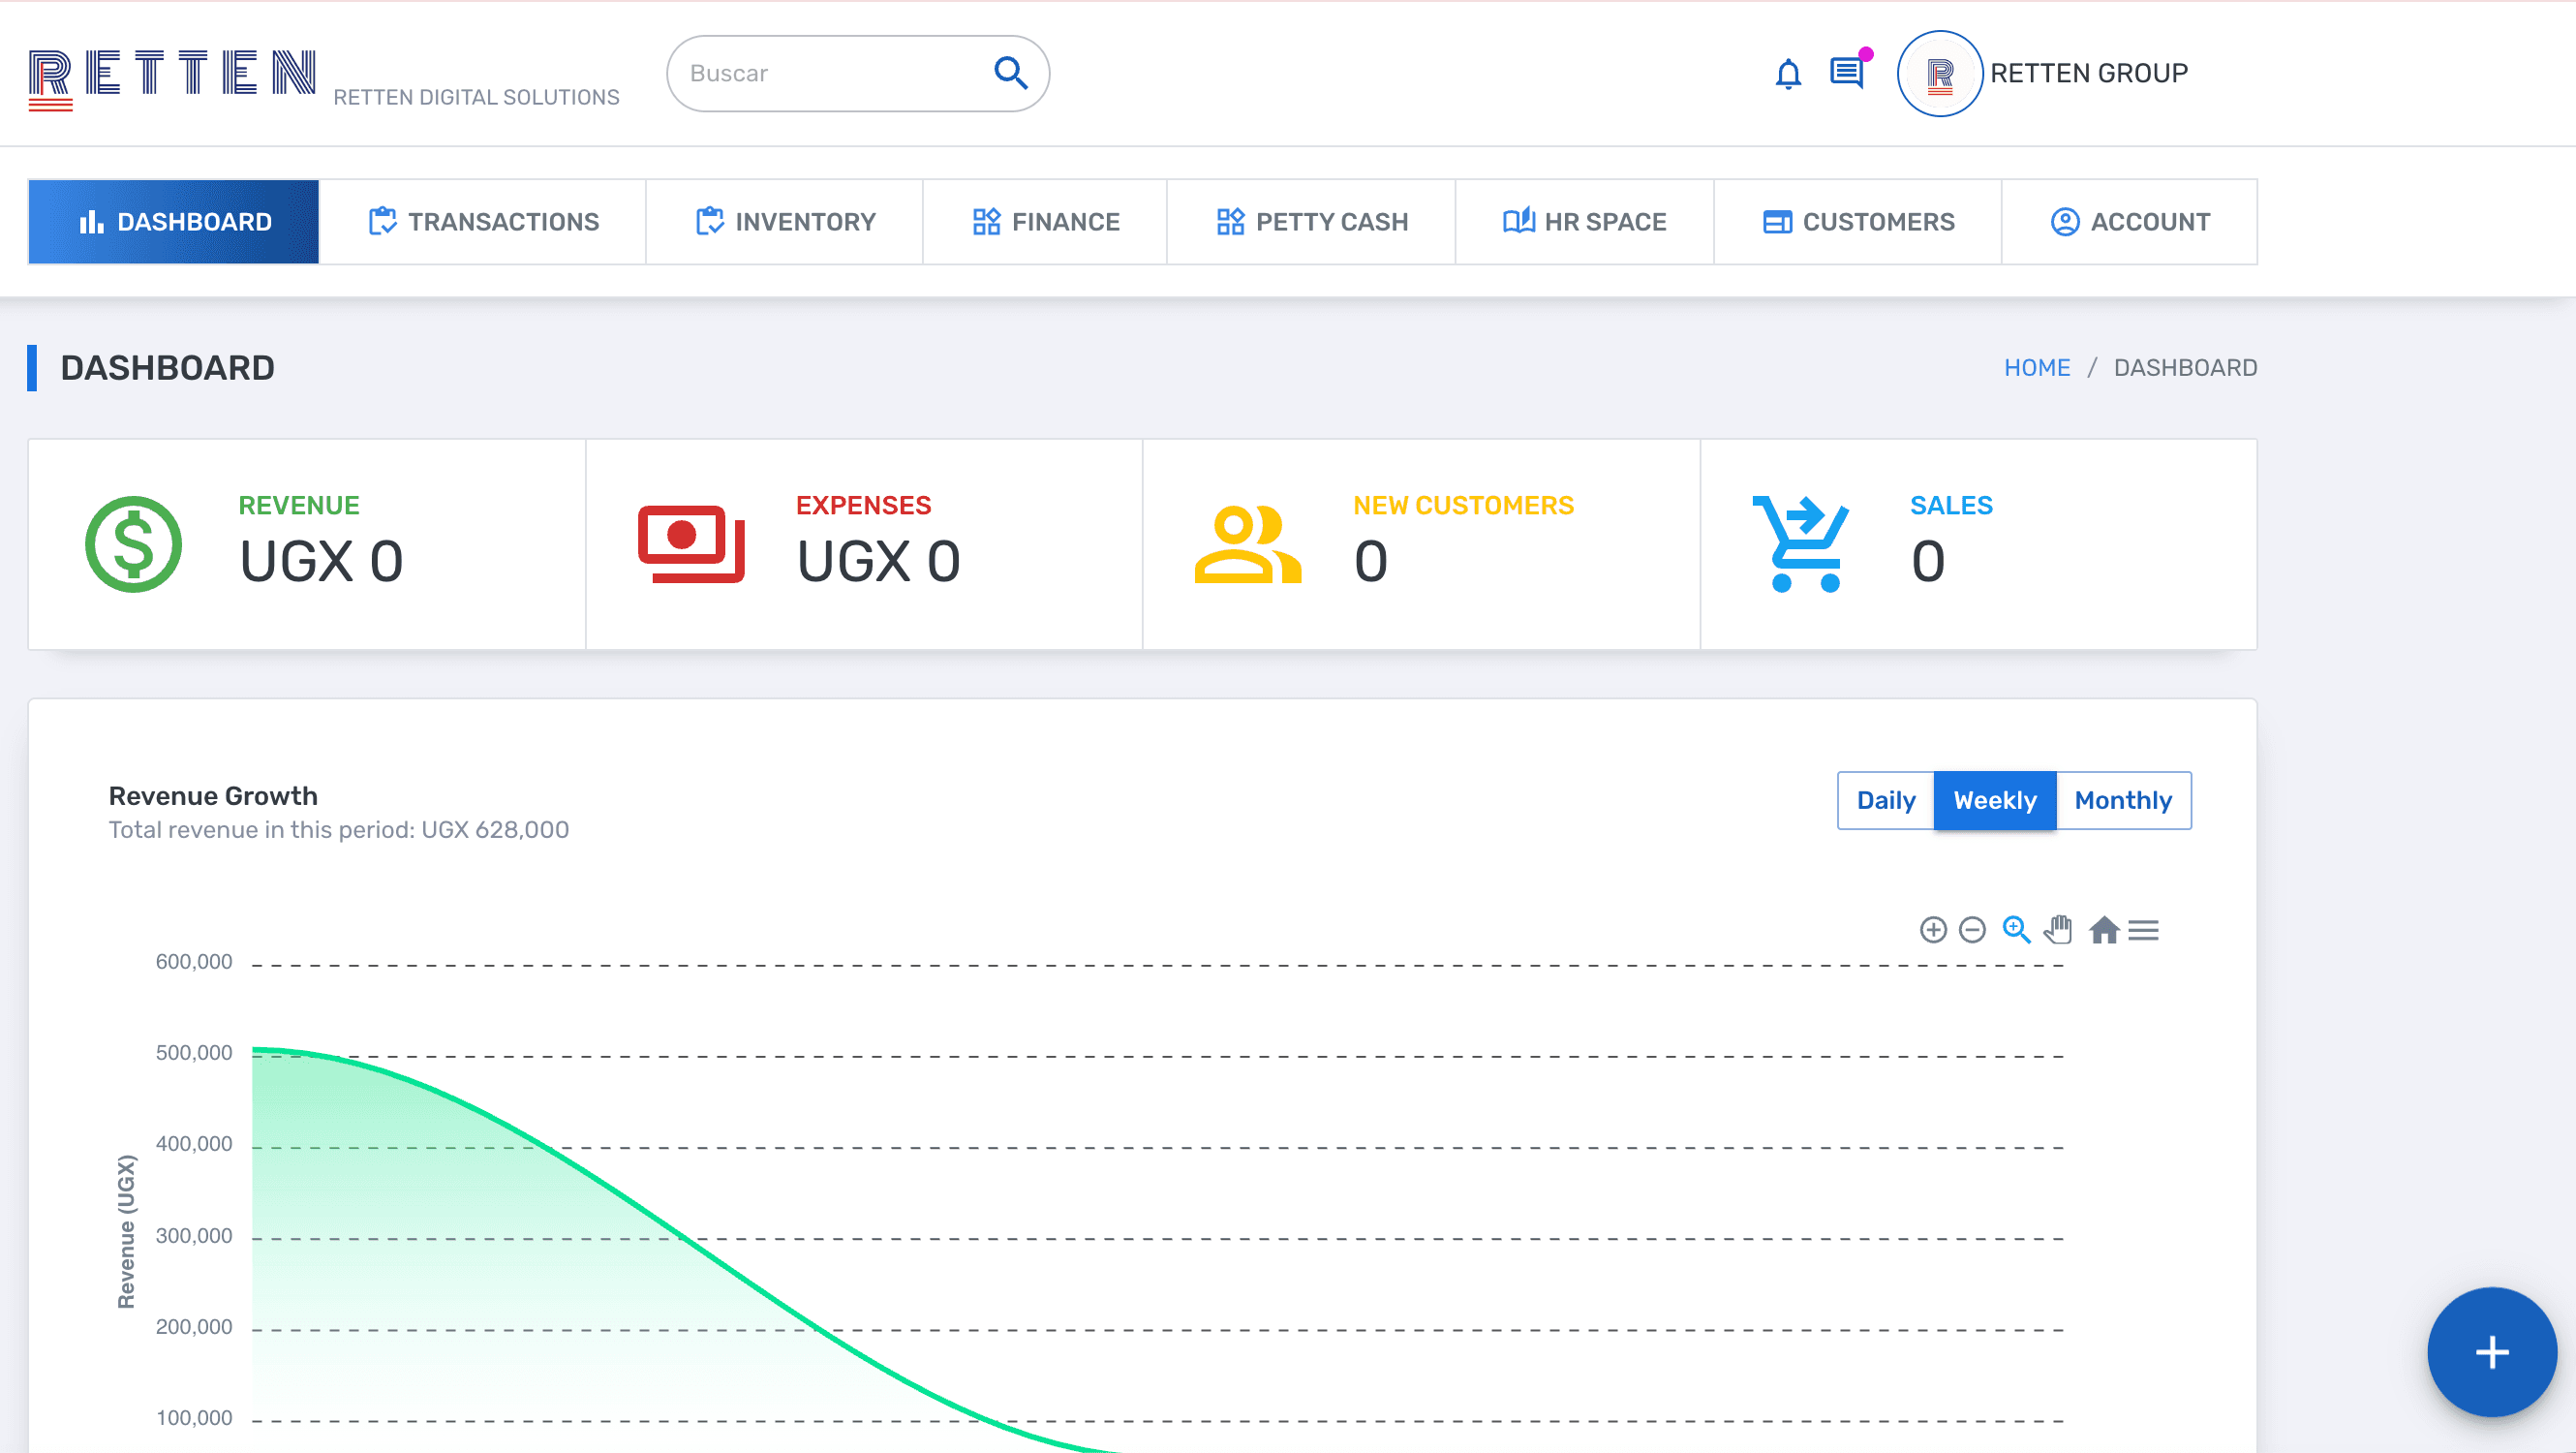Select the chart selection zoom tool
2576x1453 pixels.
[x=2016, y=930]
